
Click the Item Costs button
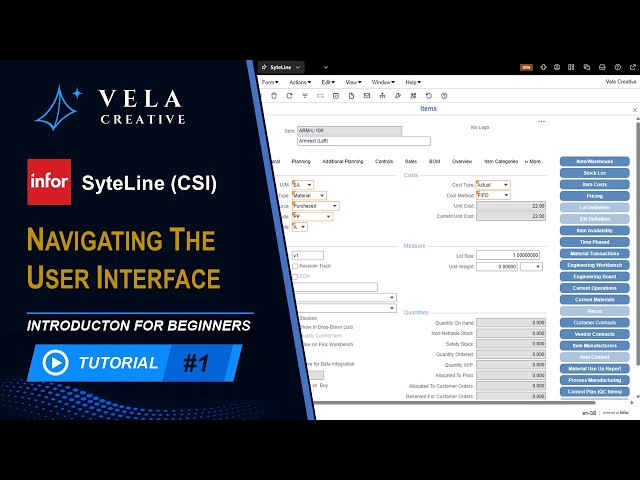click(x=595, y=184)
